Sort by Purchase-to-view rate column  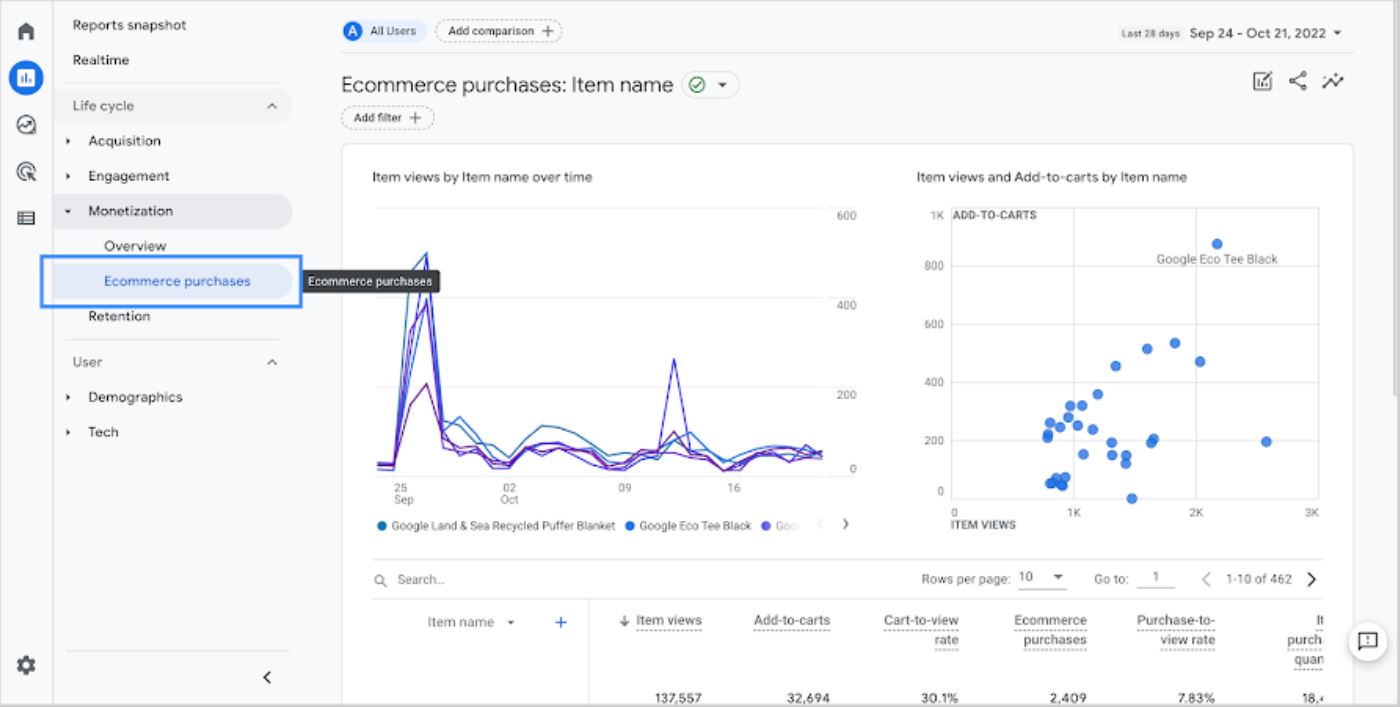point(1176,630)
